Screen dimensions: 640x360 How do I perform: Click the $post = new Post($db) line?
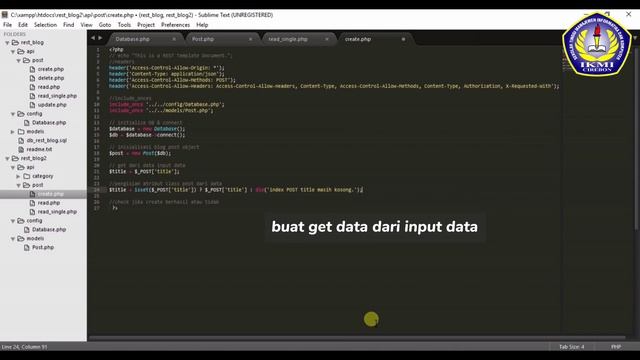point(140,153)
